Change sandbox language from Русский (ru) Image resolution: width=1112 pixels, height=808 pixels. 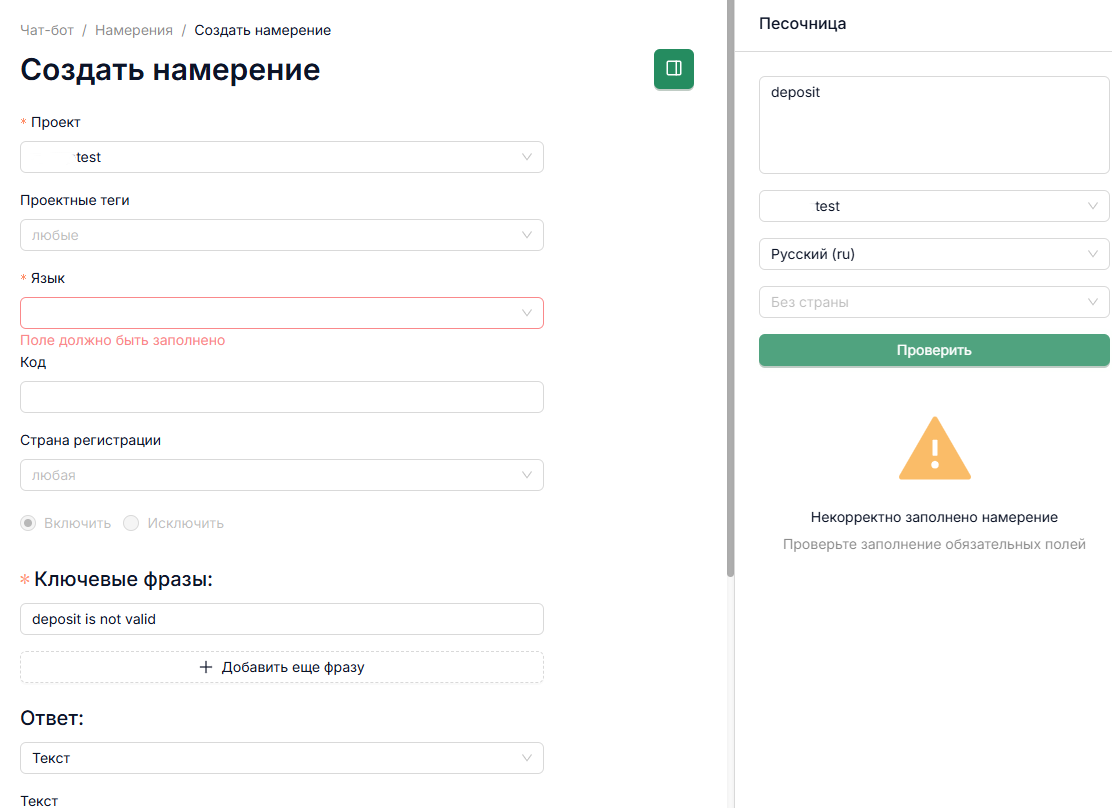[x=934, y=254]
